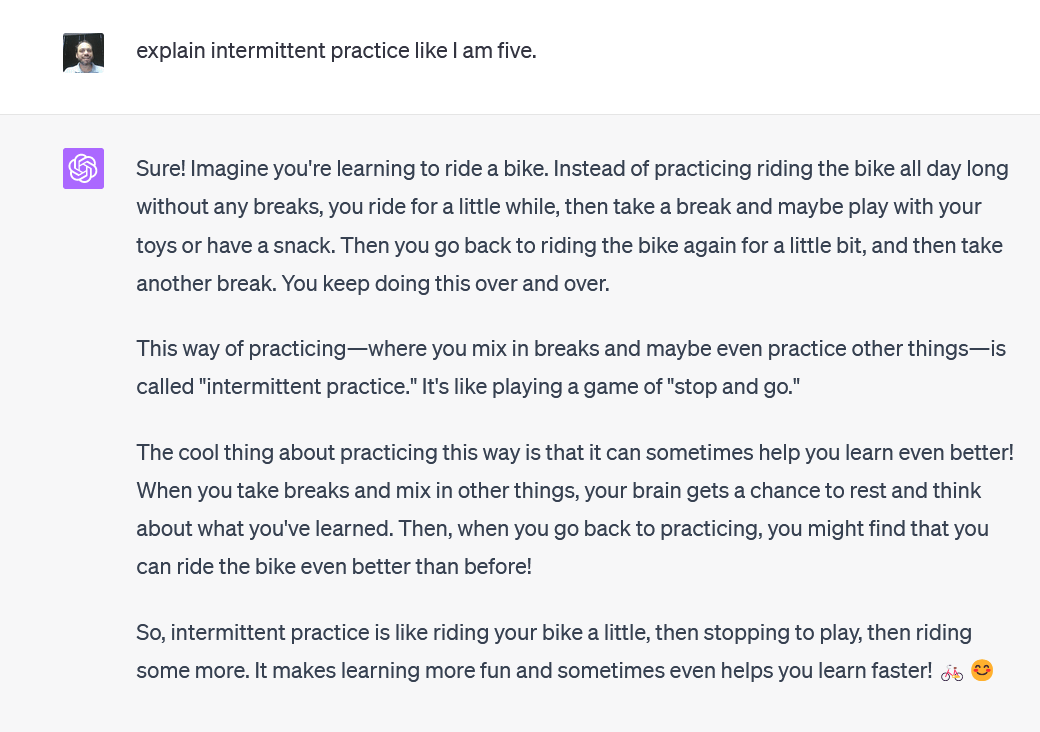Click the sentence "You keep doing this over and over."

(x=445, y=284)
